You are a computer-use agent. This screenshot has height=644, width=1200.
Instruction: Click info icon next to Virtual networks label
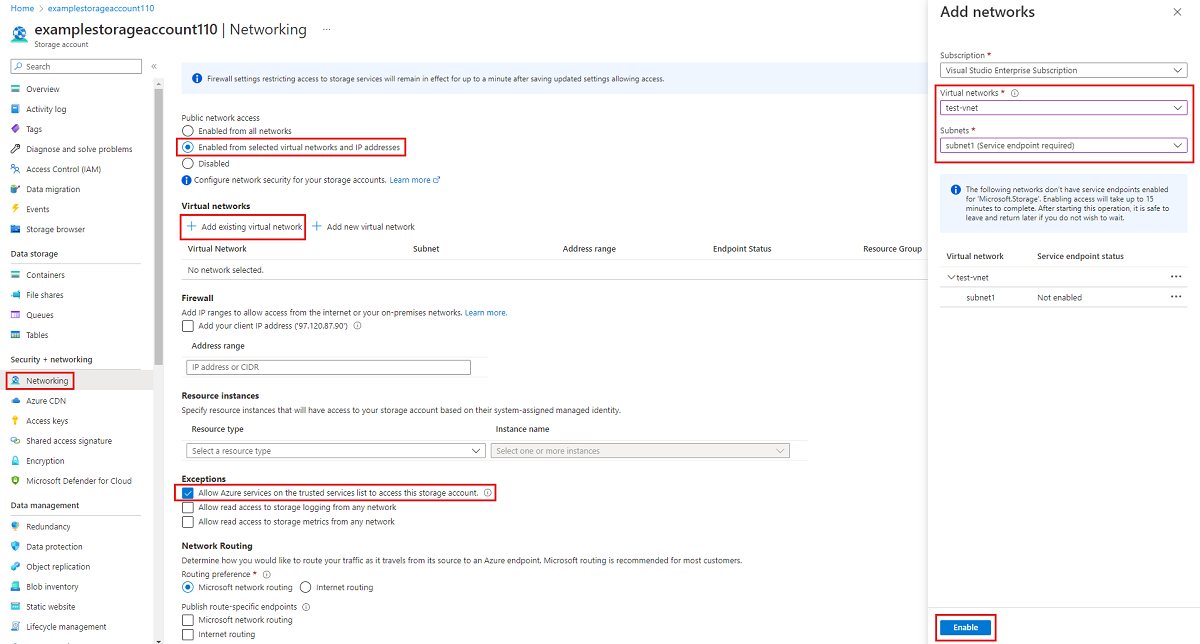[1014, 93]
